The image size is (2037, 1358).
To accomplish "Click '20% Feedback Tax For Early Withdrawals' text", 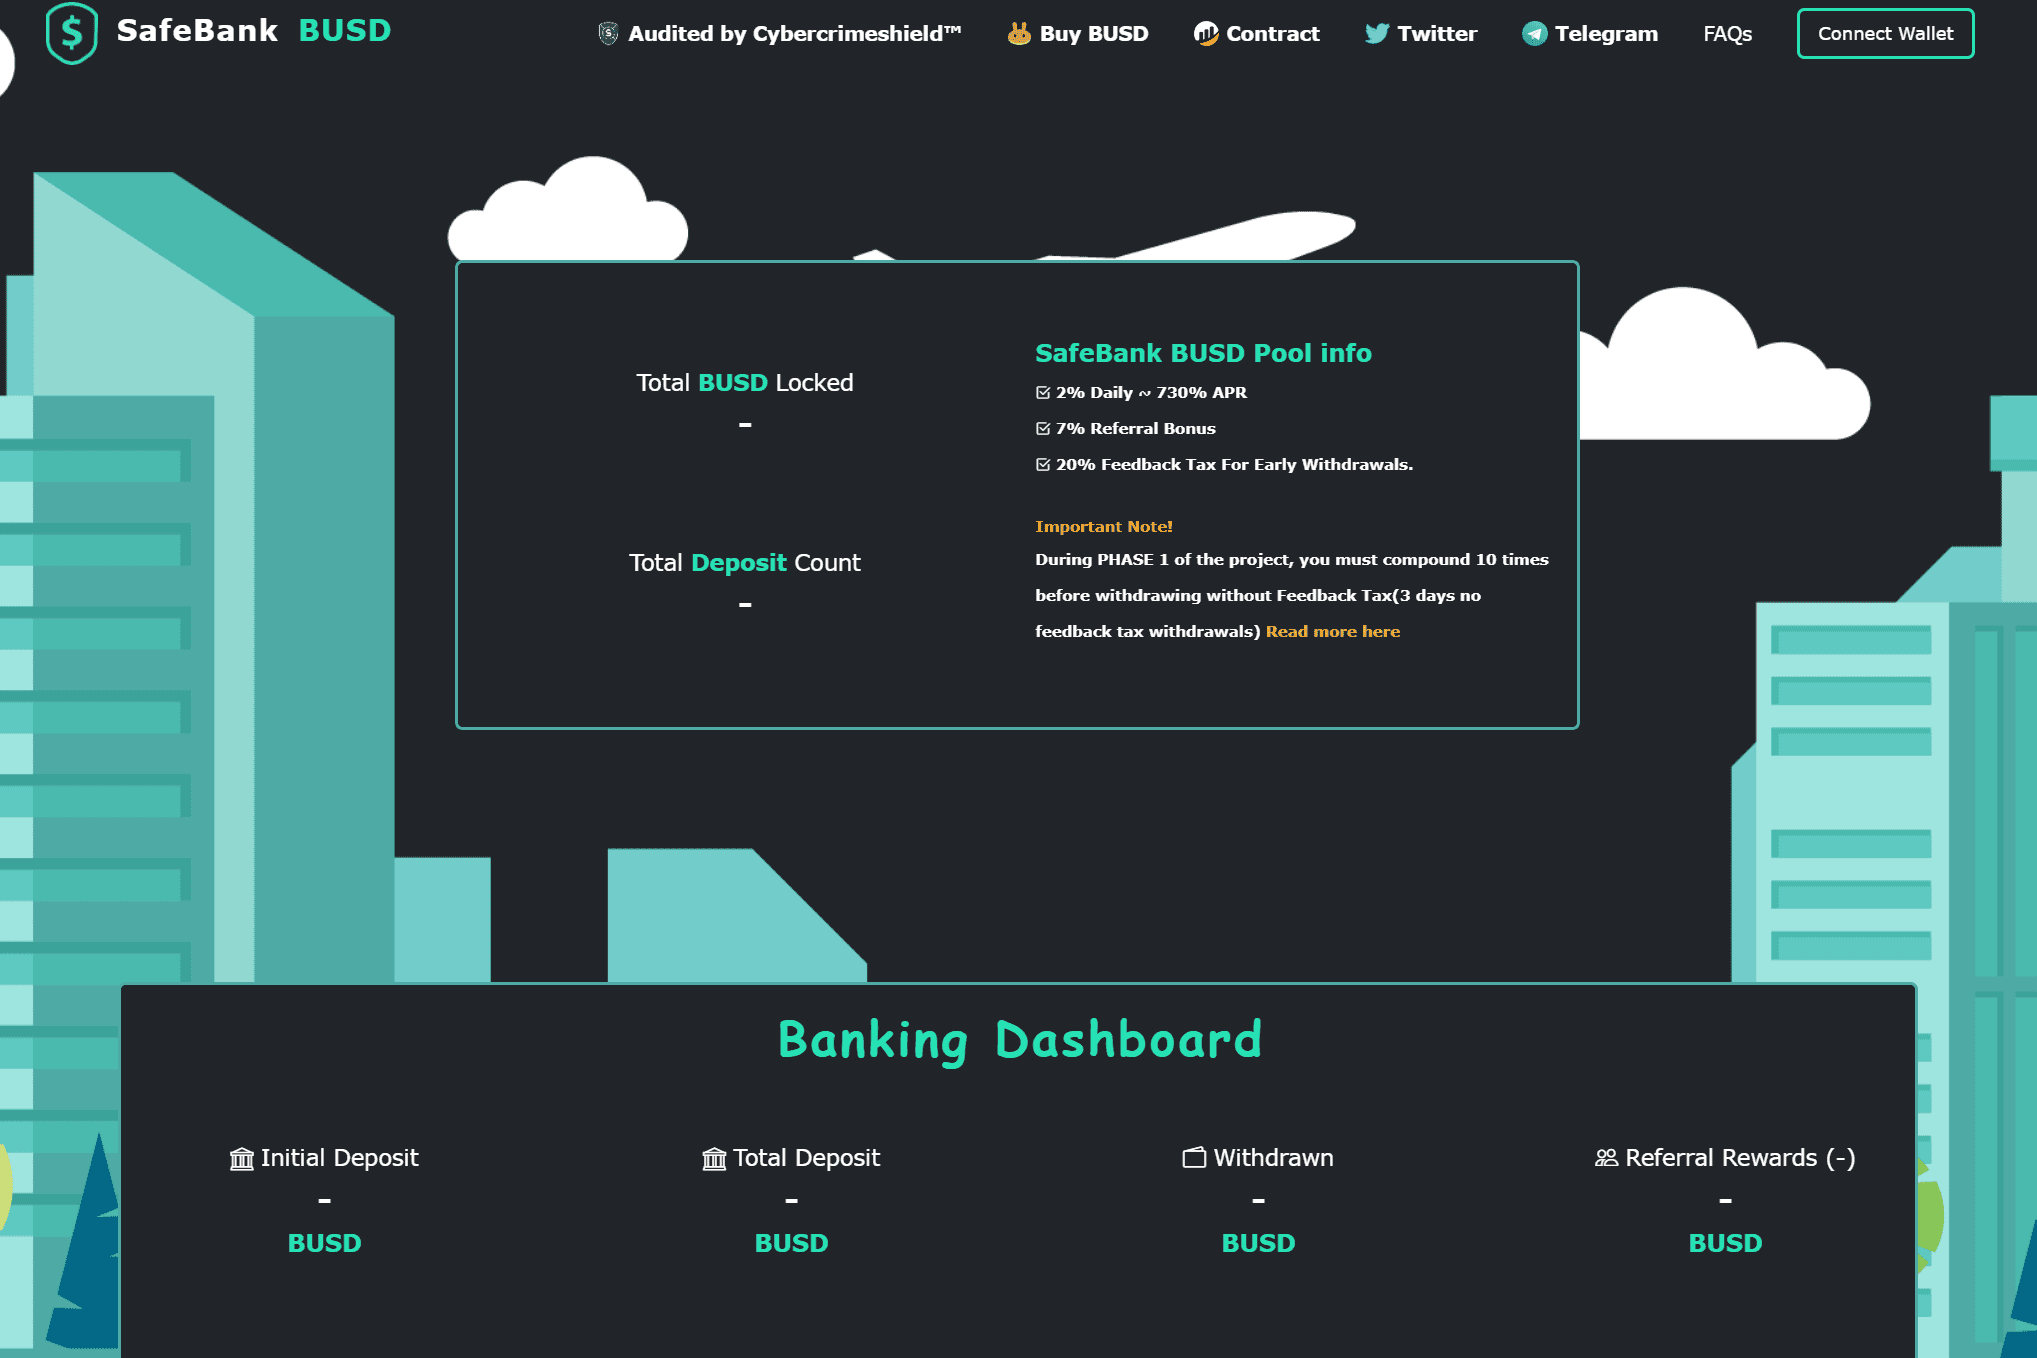I will (x=1234, y=465).
